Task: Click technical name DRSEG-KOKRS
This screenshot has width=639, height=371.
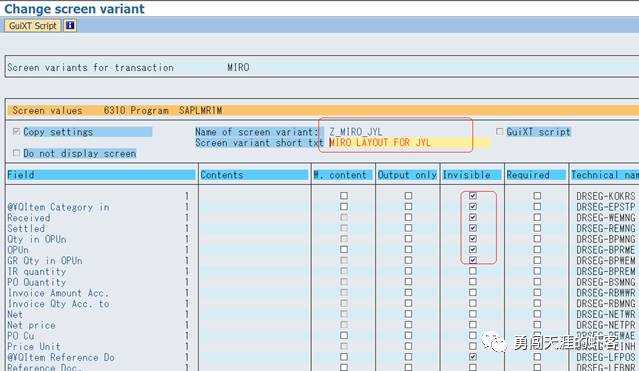Action: pos(606,196)
